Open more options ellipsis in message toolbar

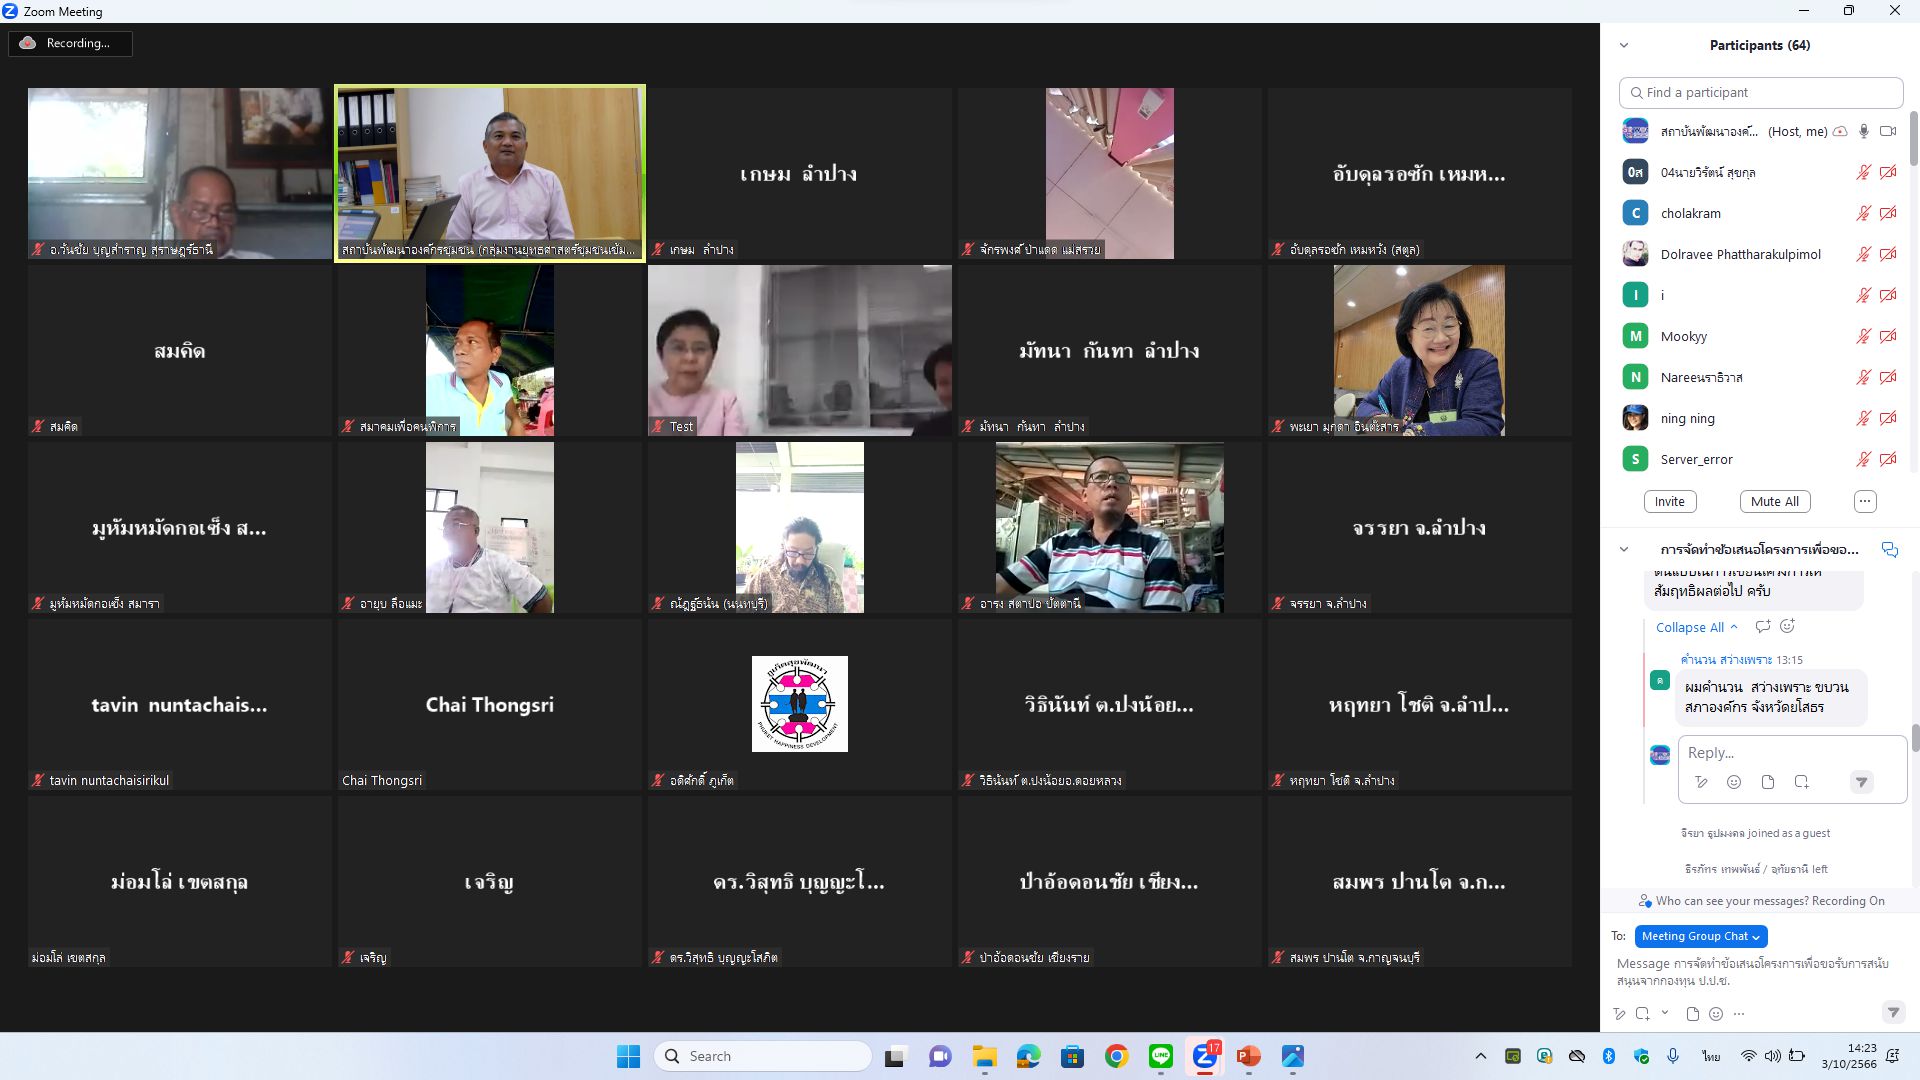pyautogui.click(x=1739, y=1014)
